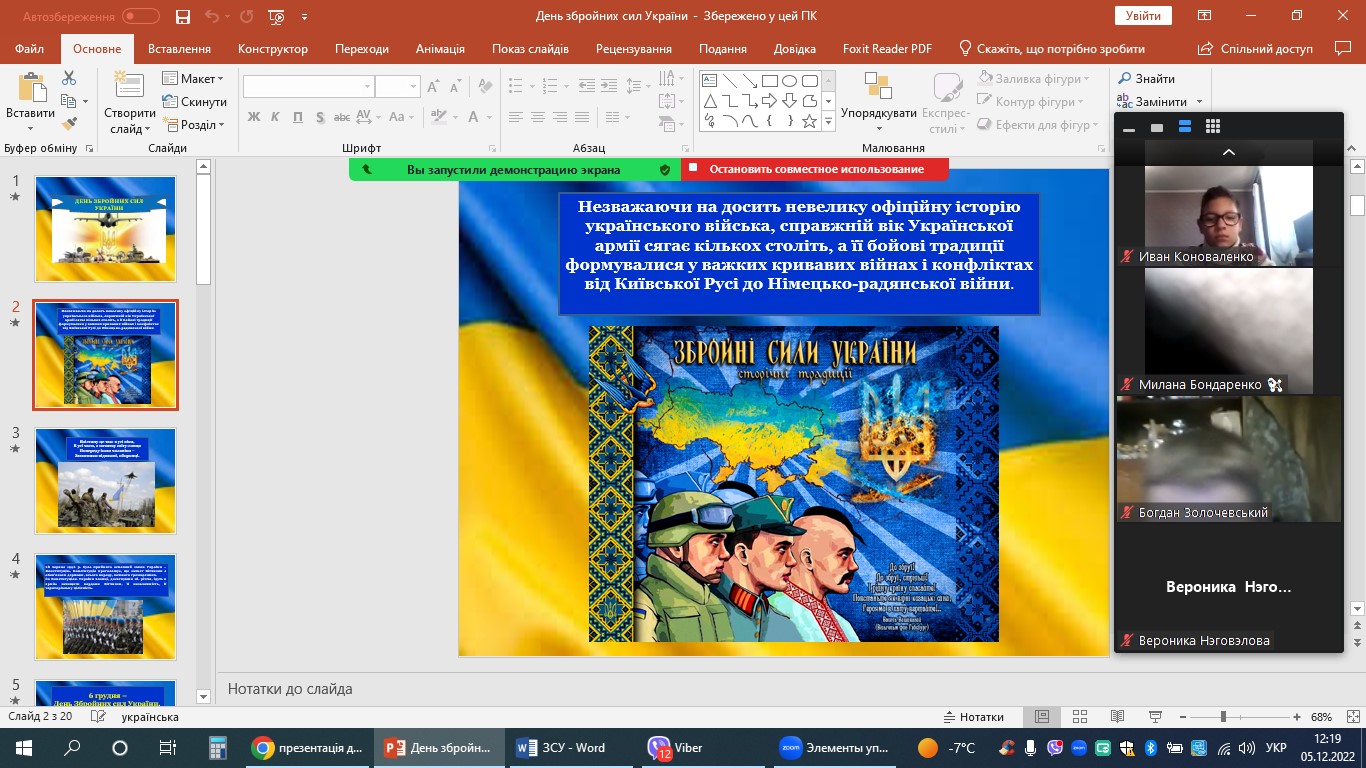
Task: Click the Нотатки до слайда notes field
Action: tap(662, 689)
